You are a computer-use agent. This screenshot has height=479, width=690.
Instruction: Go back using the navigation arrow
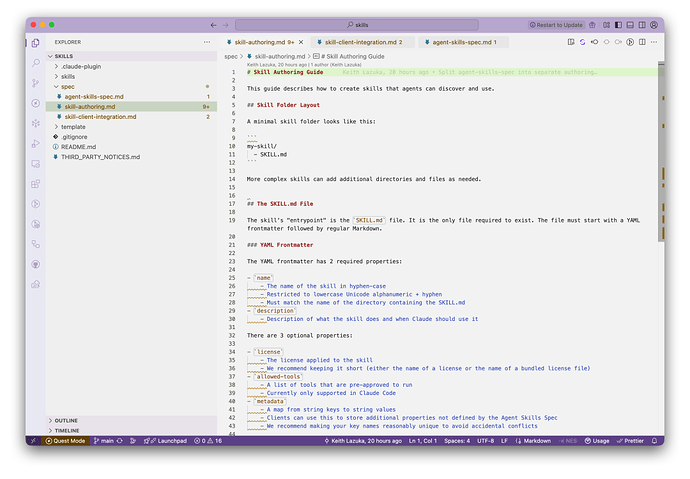[214, 24]
